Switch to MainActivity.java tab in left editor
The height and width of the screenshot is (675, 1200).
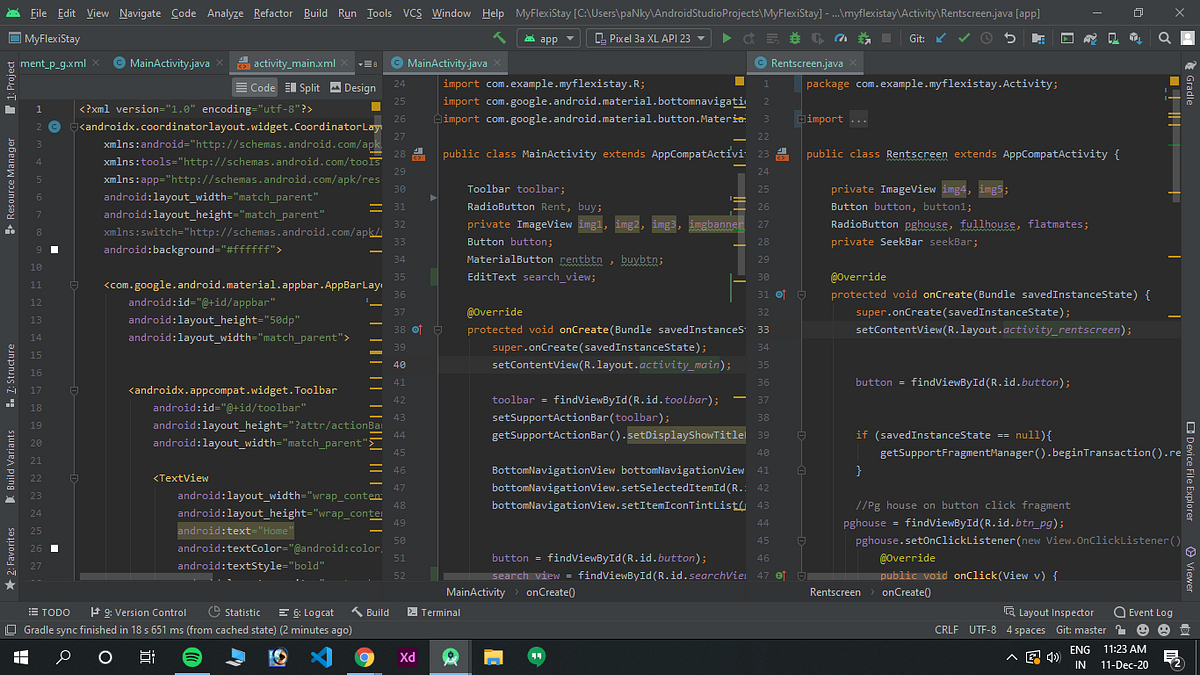pos(169,63)
